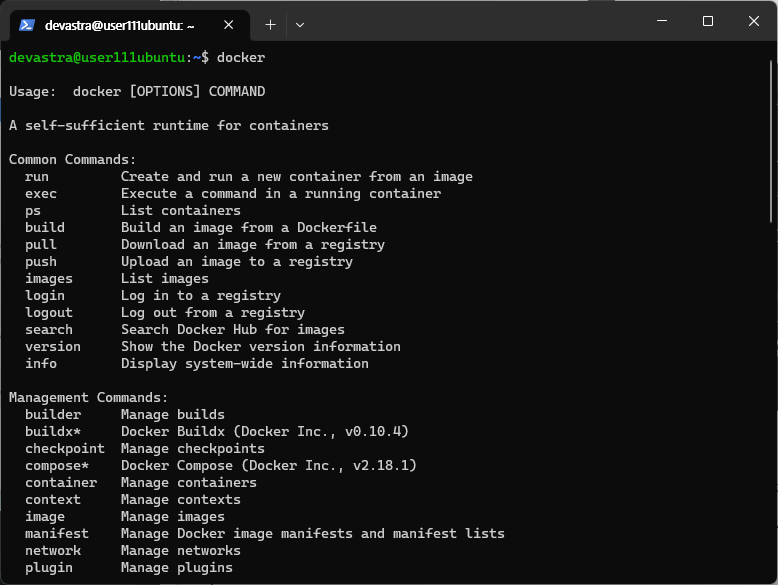Click the 'logout' command name
The width and height of the screenshot is (778, 585).
pyautogui.click(x=49, y=313)
